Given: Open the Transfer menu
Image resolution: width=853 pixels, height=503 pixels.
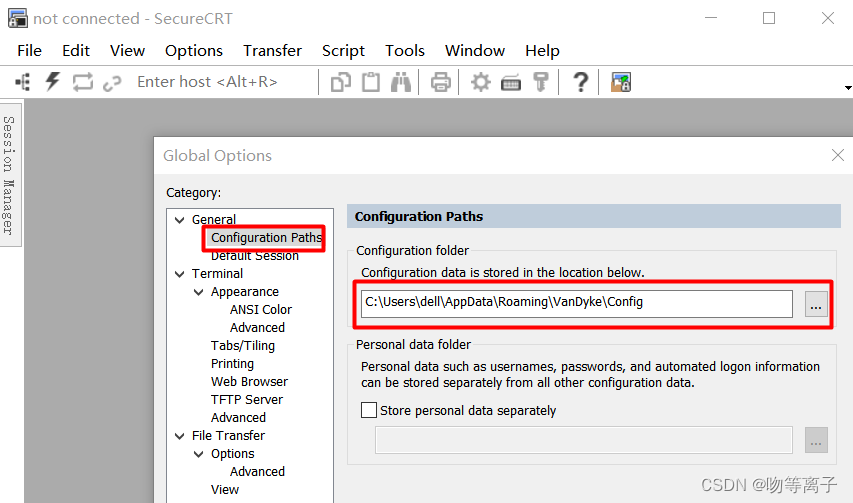Looking at the screenshot, I should pos(272,51).
